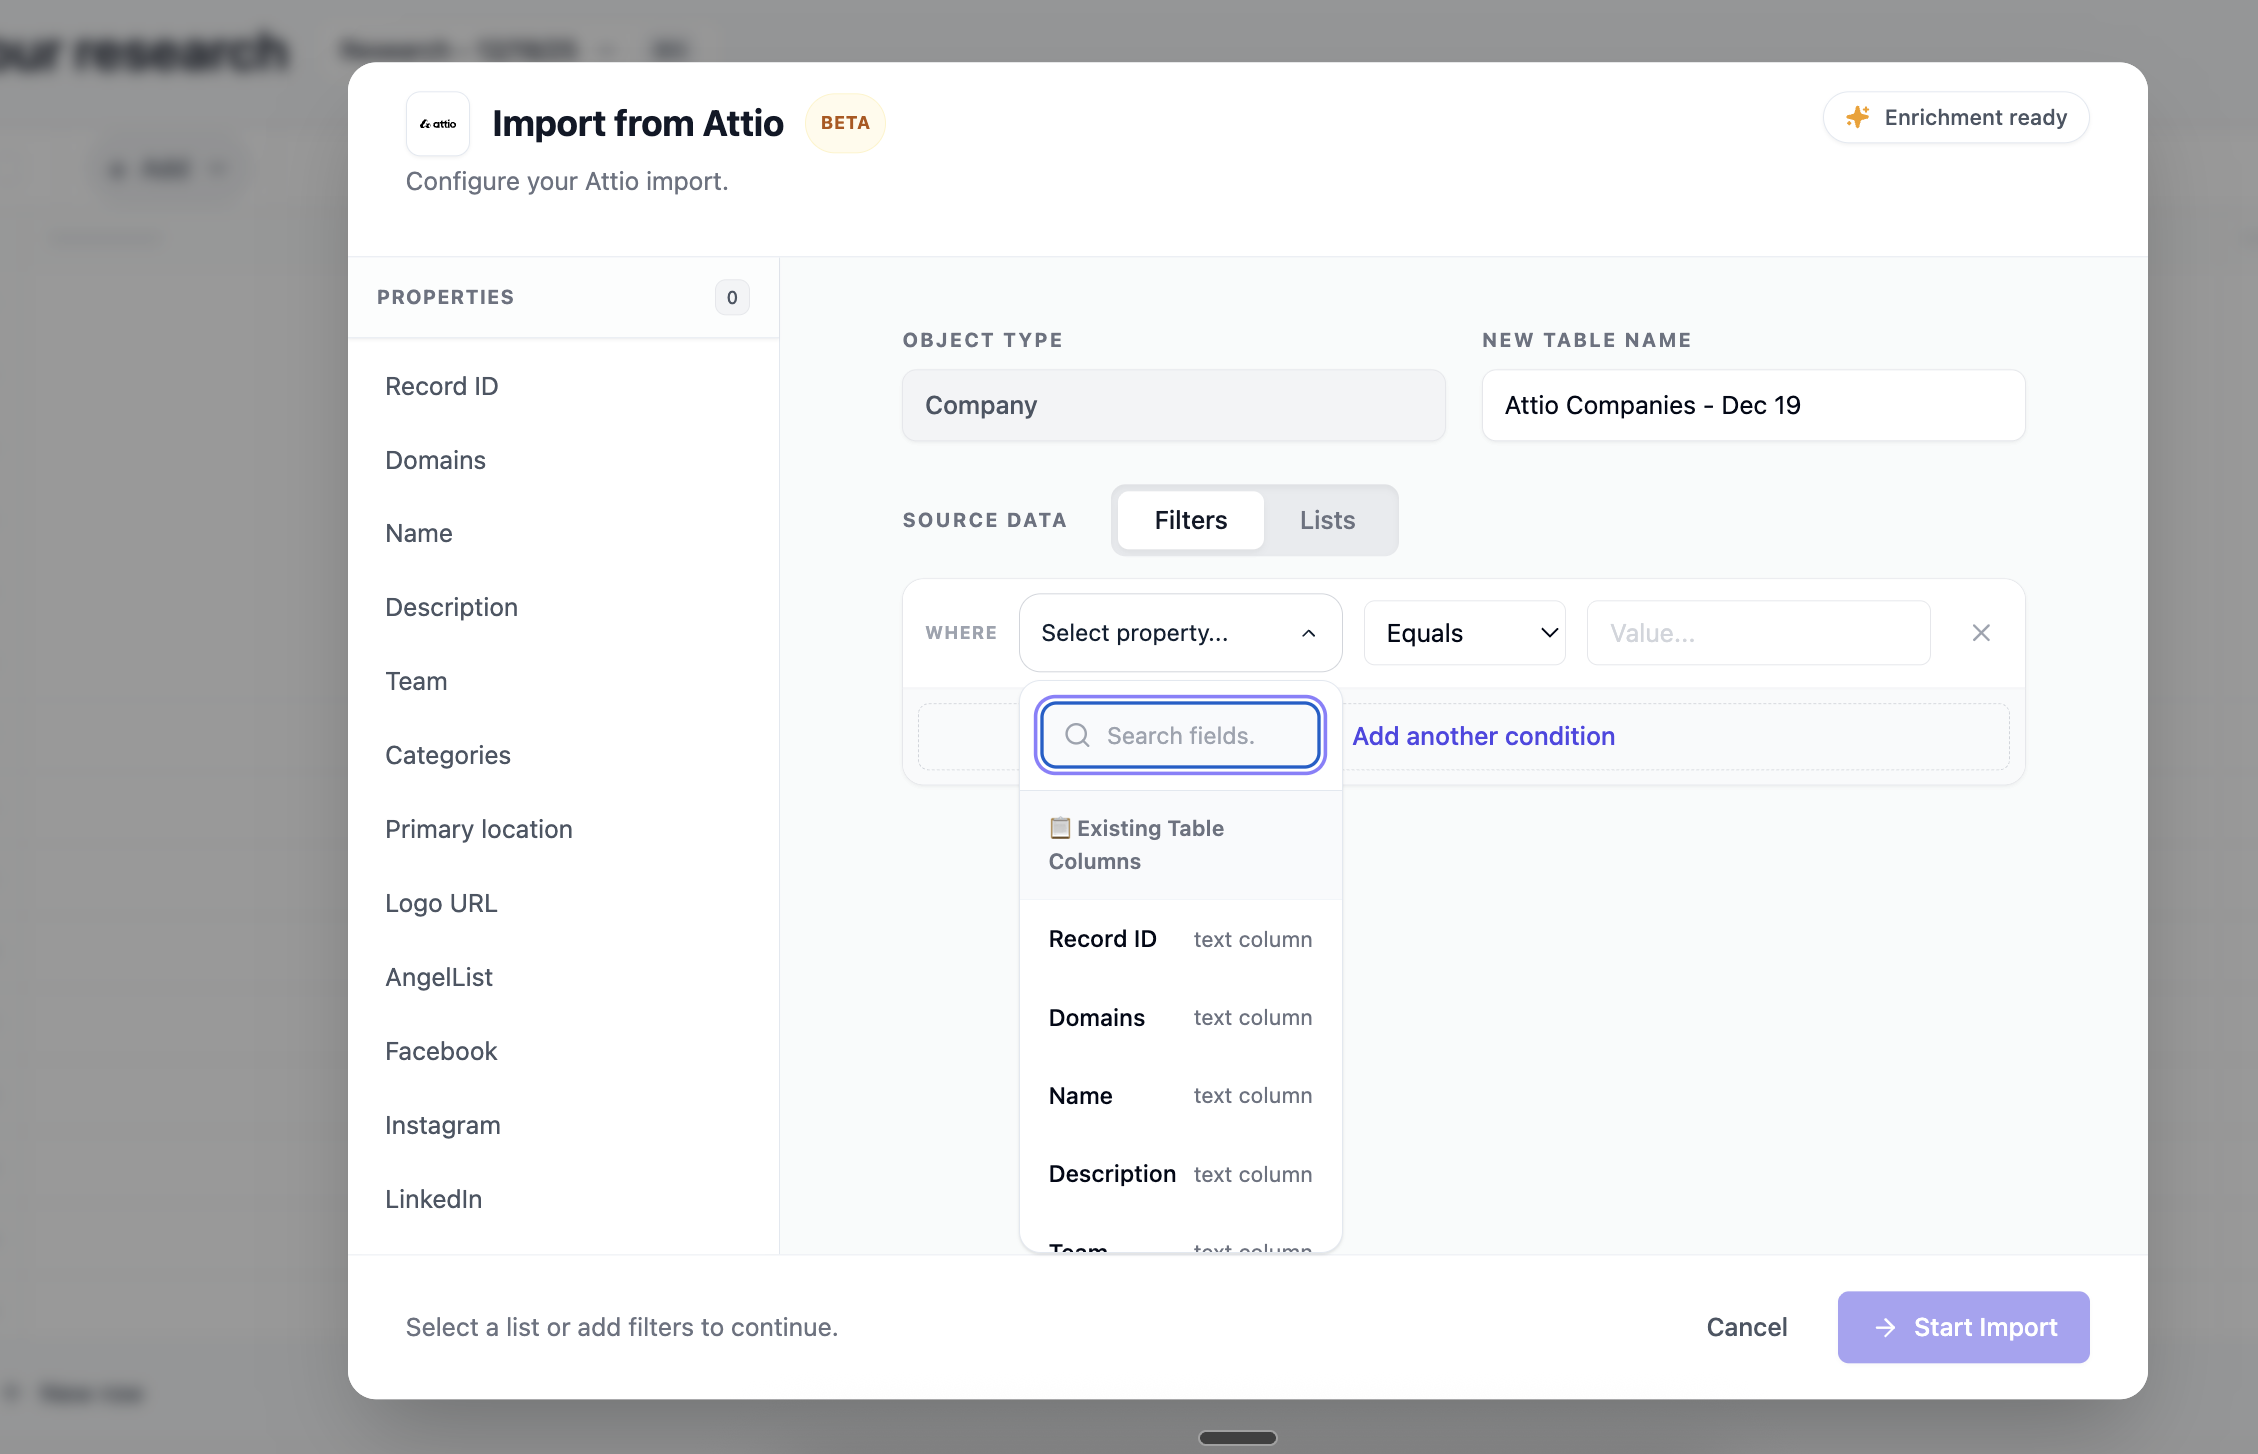Click the Start Import button
The height and width of the screenshot is (1454, 2258).
coord(1963,1327)
